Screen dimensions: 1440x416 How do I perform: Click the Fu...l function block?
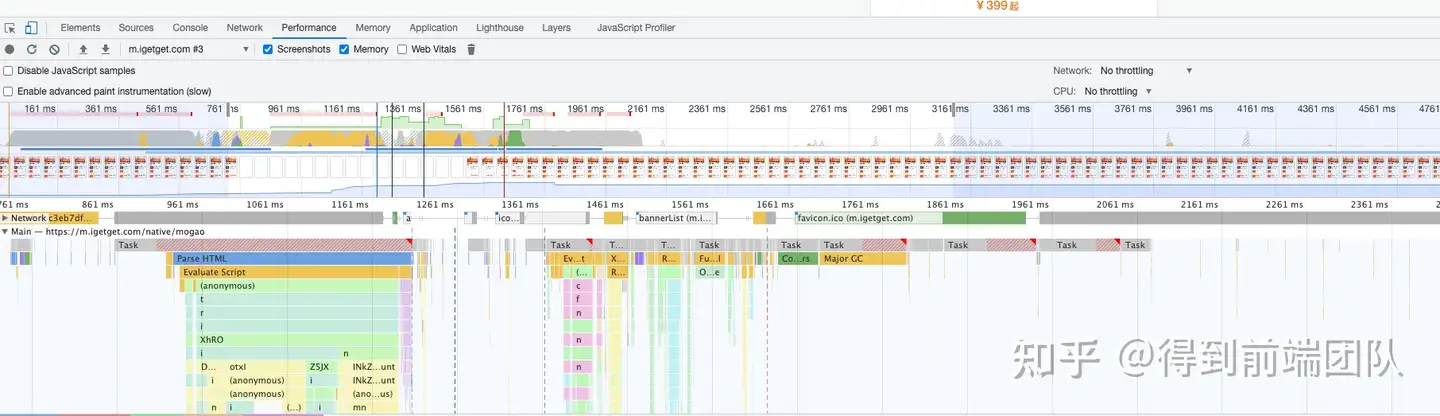click(709, 259)
